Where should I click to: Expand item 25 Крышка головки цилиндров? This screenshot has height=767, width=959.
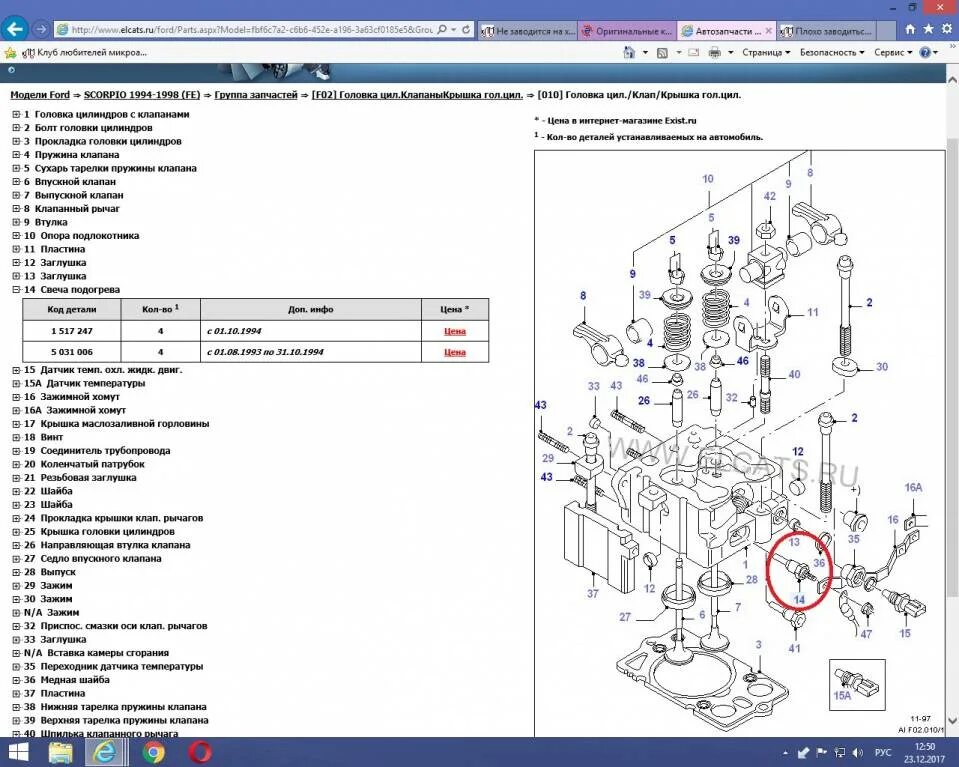(x=17, y=532)
